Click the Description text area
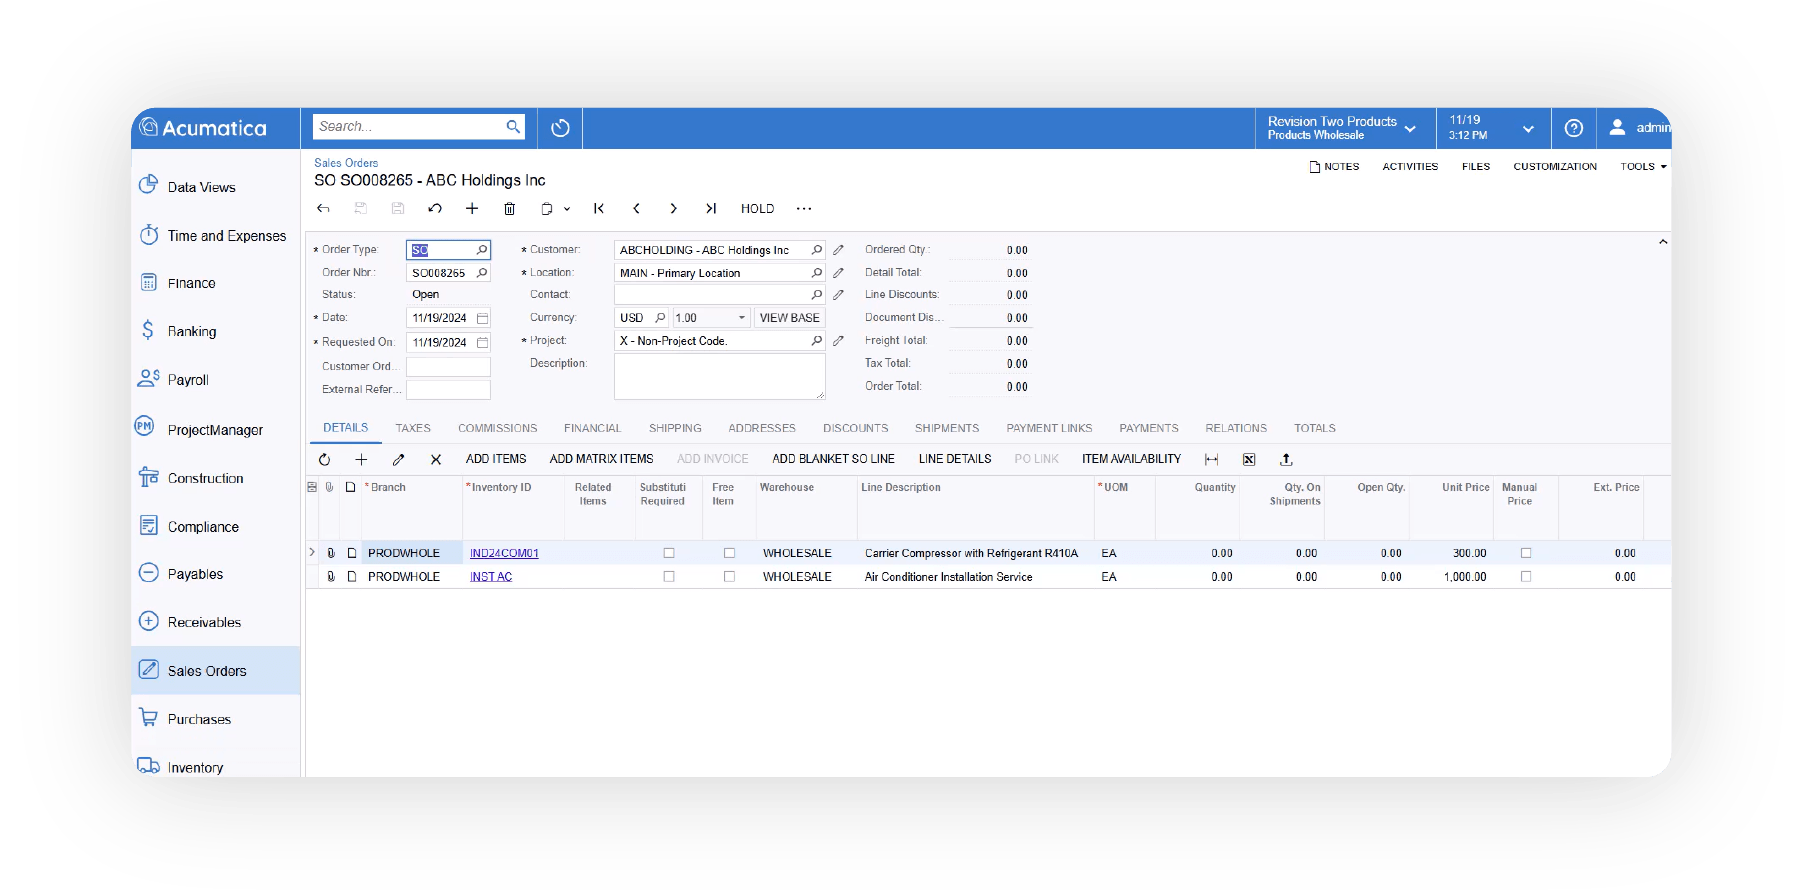This screenshot has height=895, width=1800. coord(719,377)
